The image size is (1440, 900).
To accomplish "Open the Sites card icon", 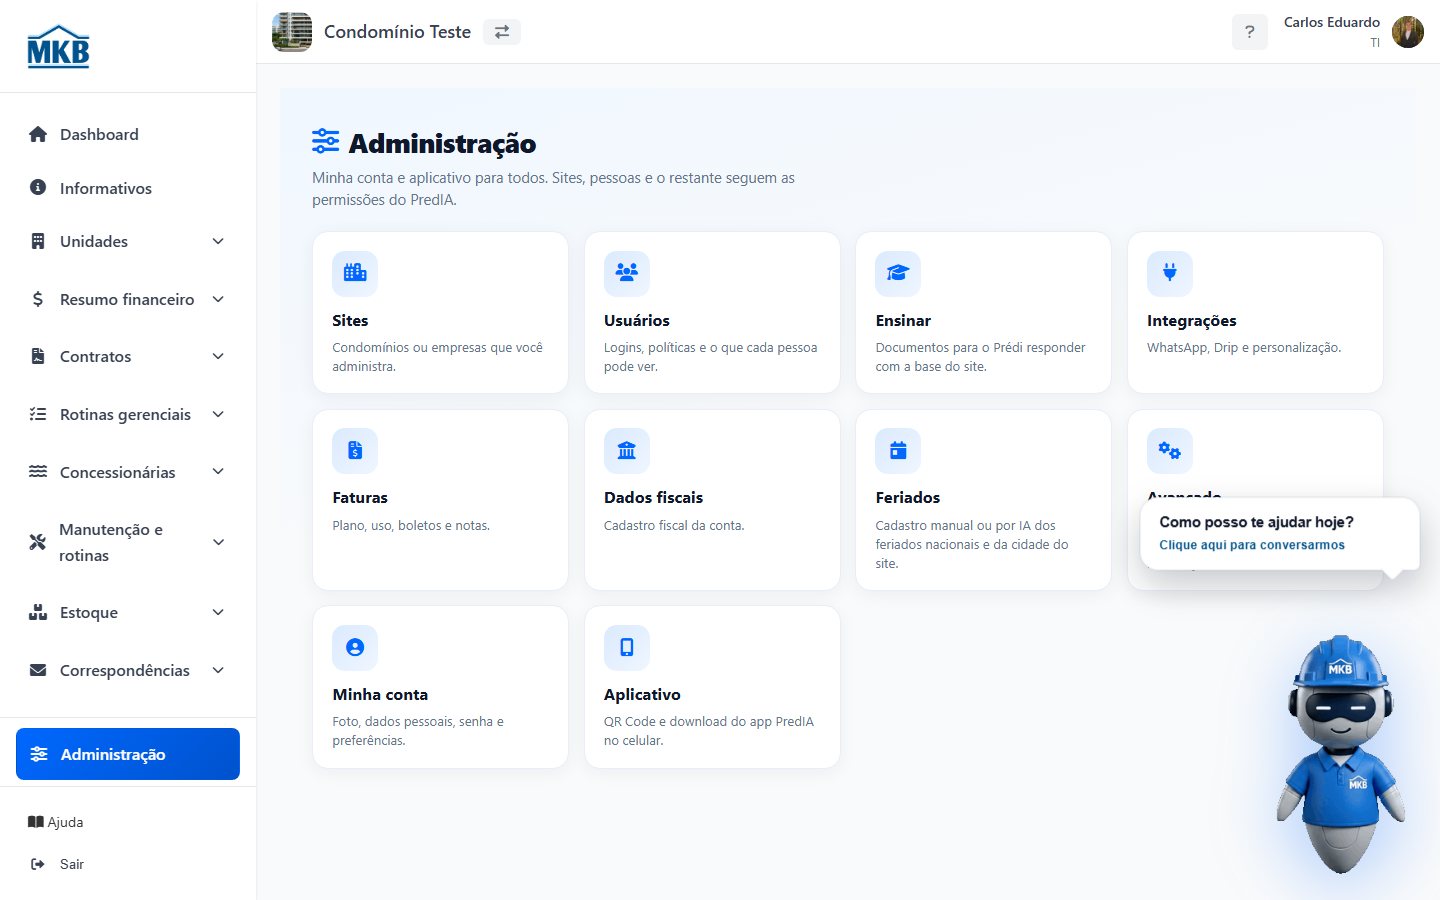I will [x=355, y=273].
